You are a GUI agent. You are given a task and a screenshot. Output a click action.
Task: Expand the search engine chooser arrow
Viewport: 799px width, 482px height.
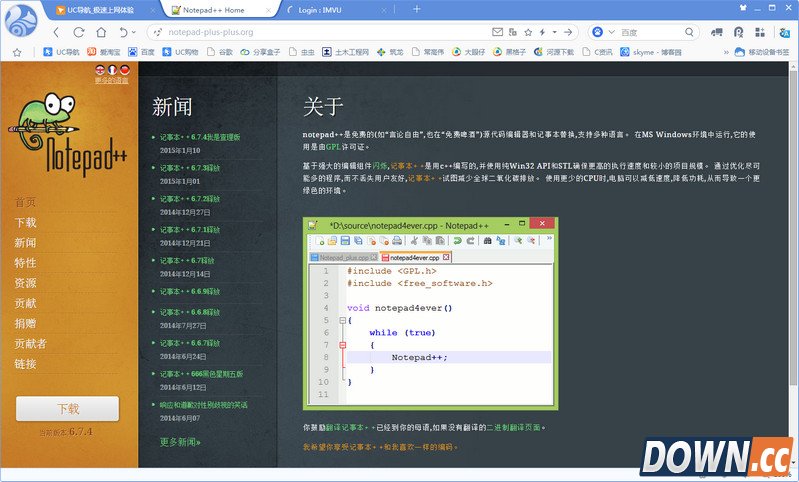[x=611, y=32]
